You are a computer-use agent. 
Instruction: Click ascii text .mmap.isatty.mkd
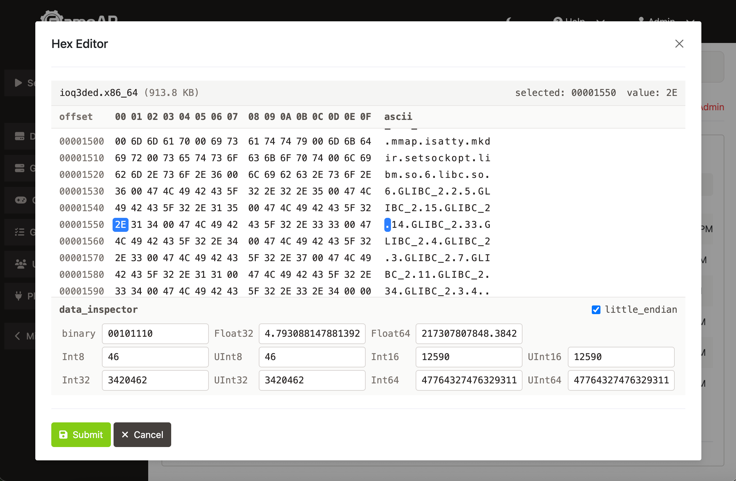pyautogui.click(x=437, y=141)
